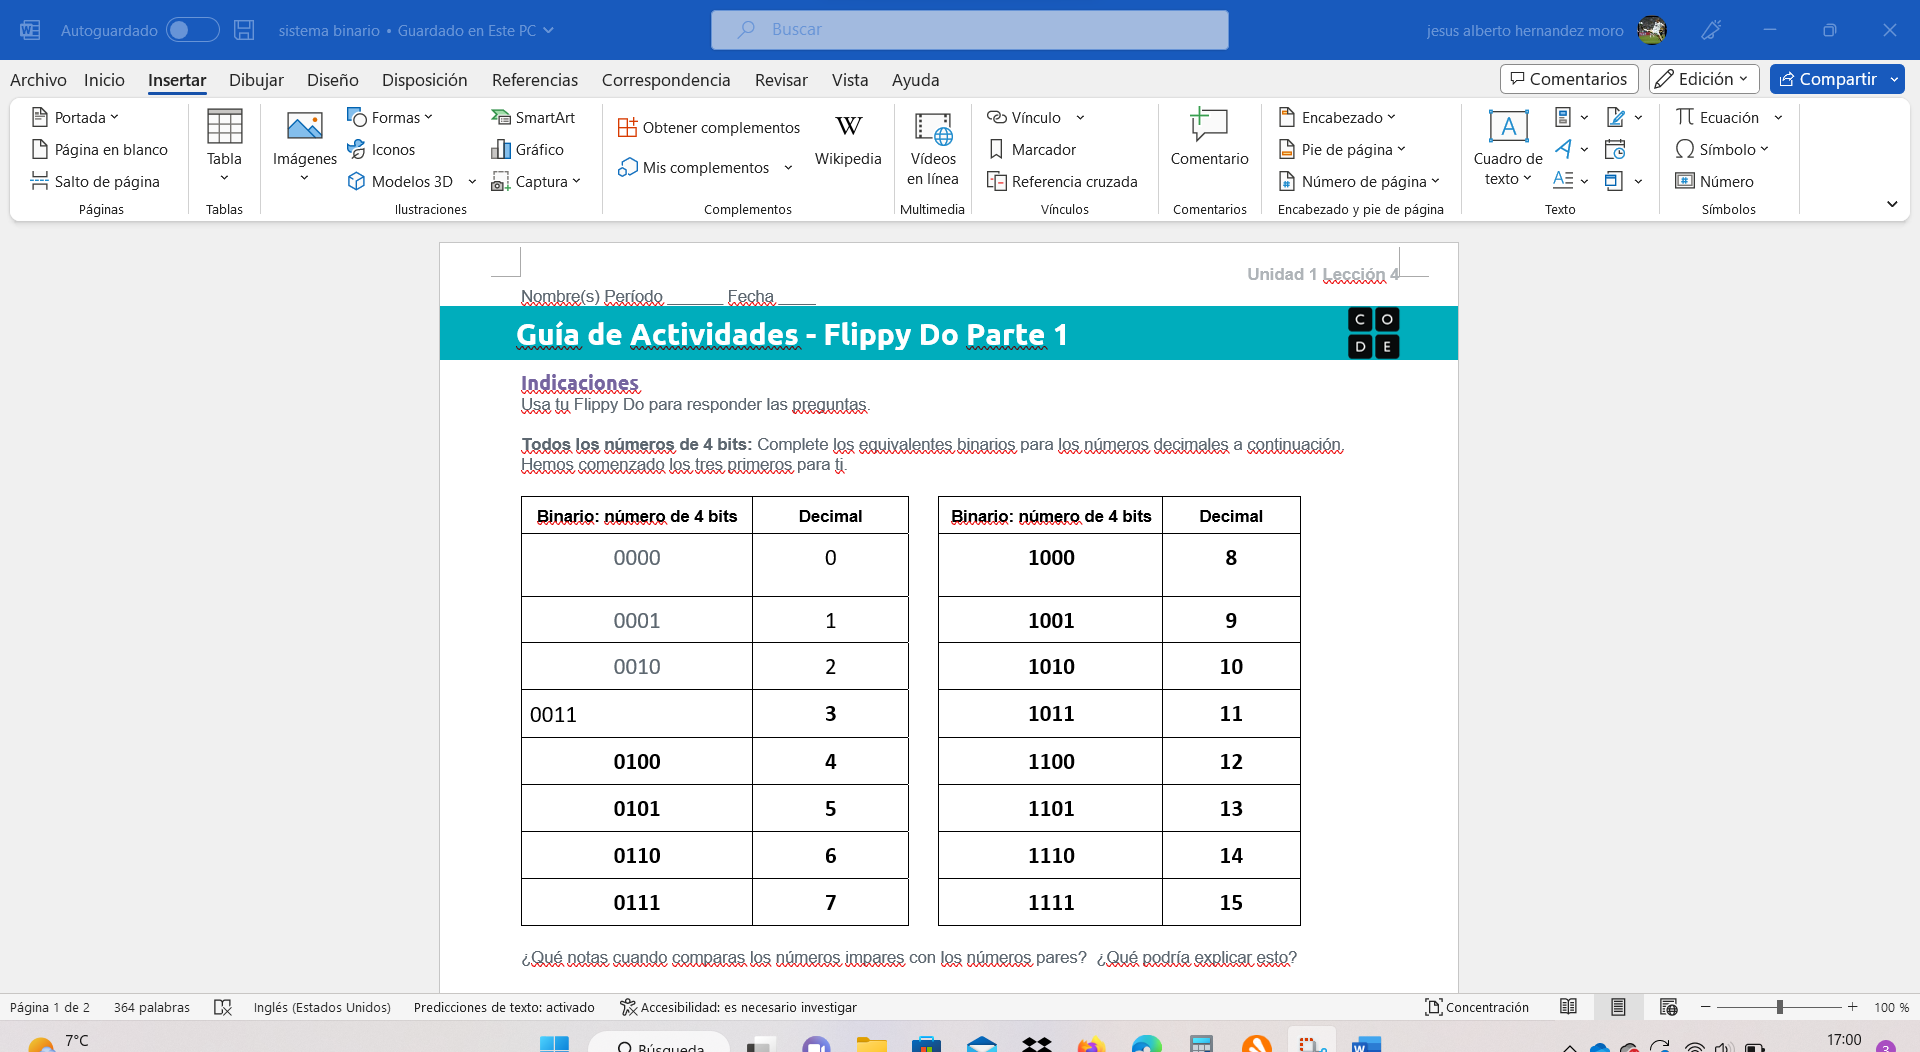Image resolution: width=1920 pixels, height=1052 pixels.
Task: Toggle Concentración focus mode
Action: 1477,1007
